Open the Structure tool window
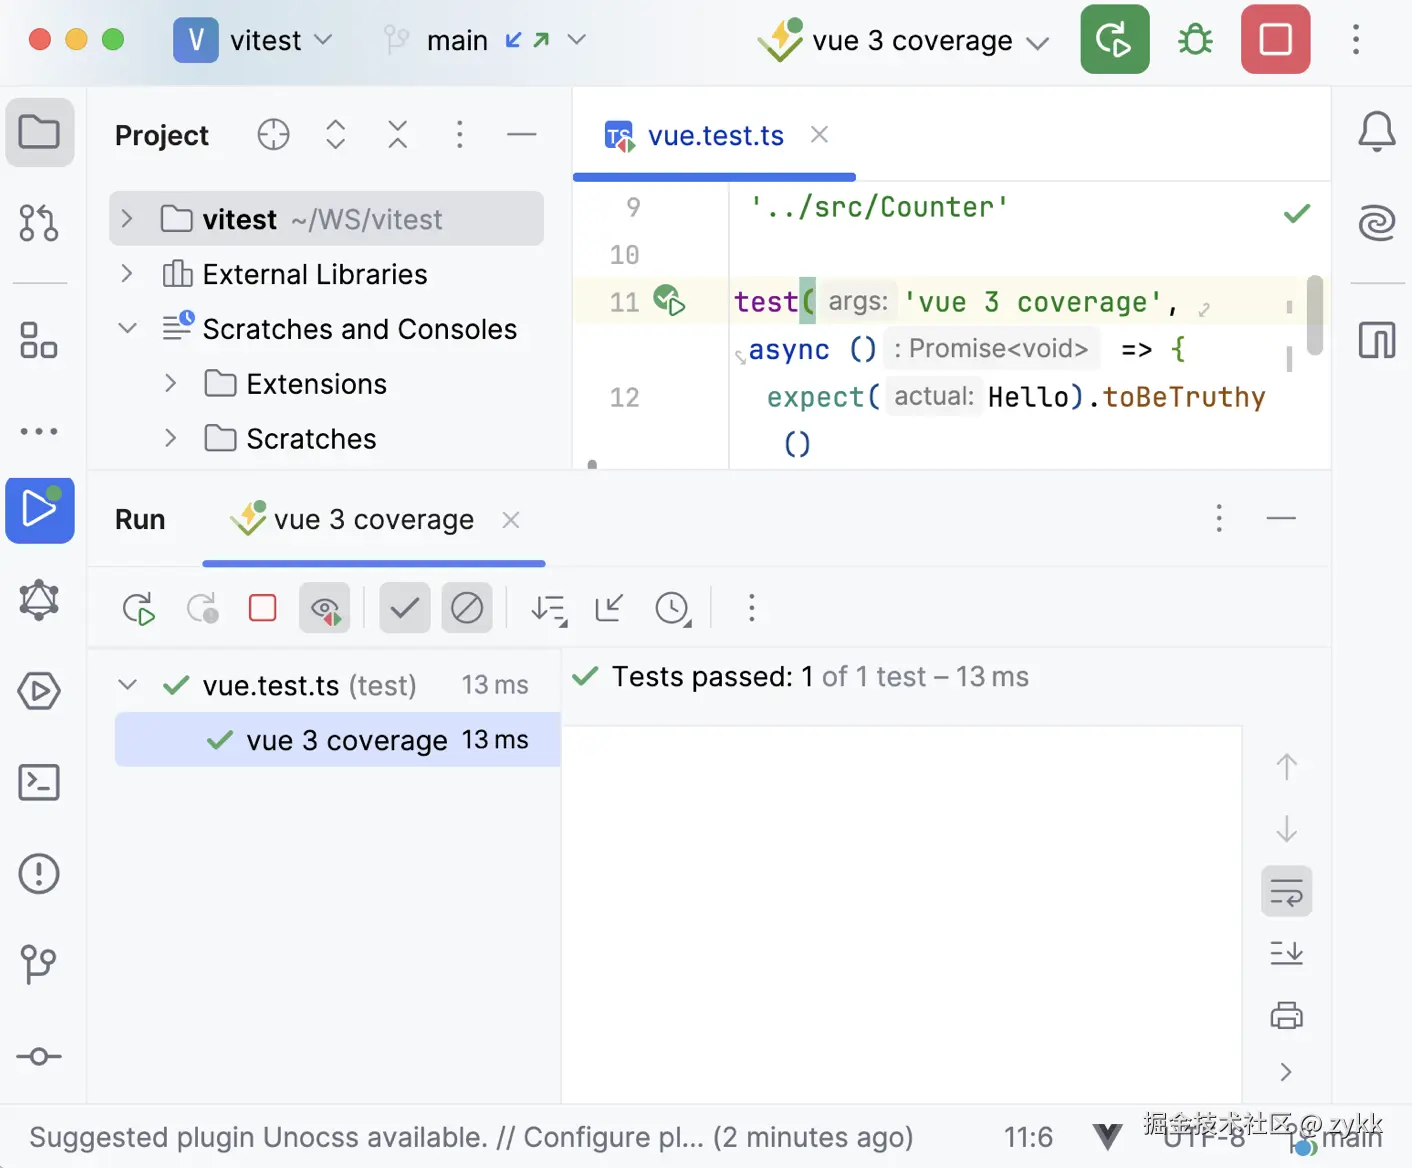 point(39,340)
